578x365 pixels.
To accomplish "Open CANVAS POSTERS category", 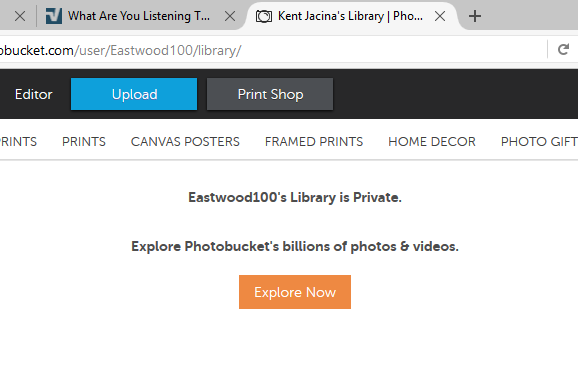I will (185, 142).
